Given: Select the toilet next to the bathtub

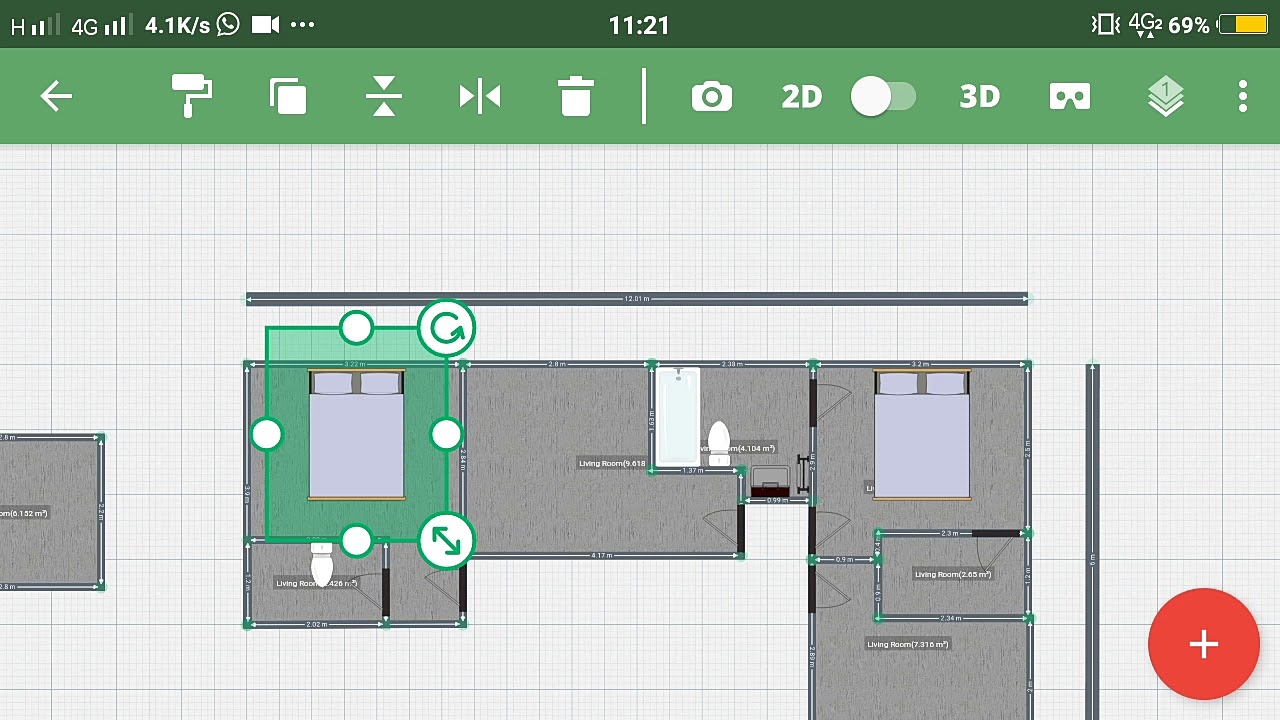Looking at the screenshot, I should [719, 444].
